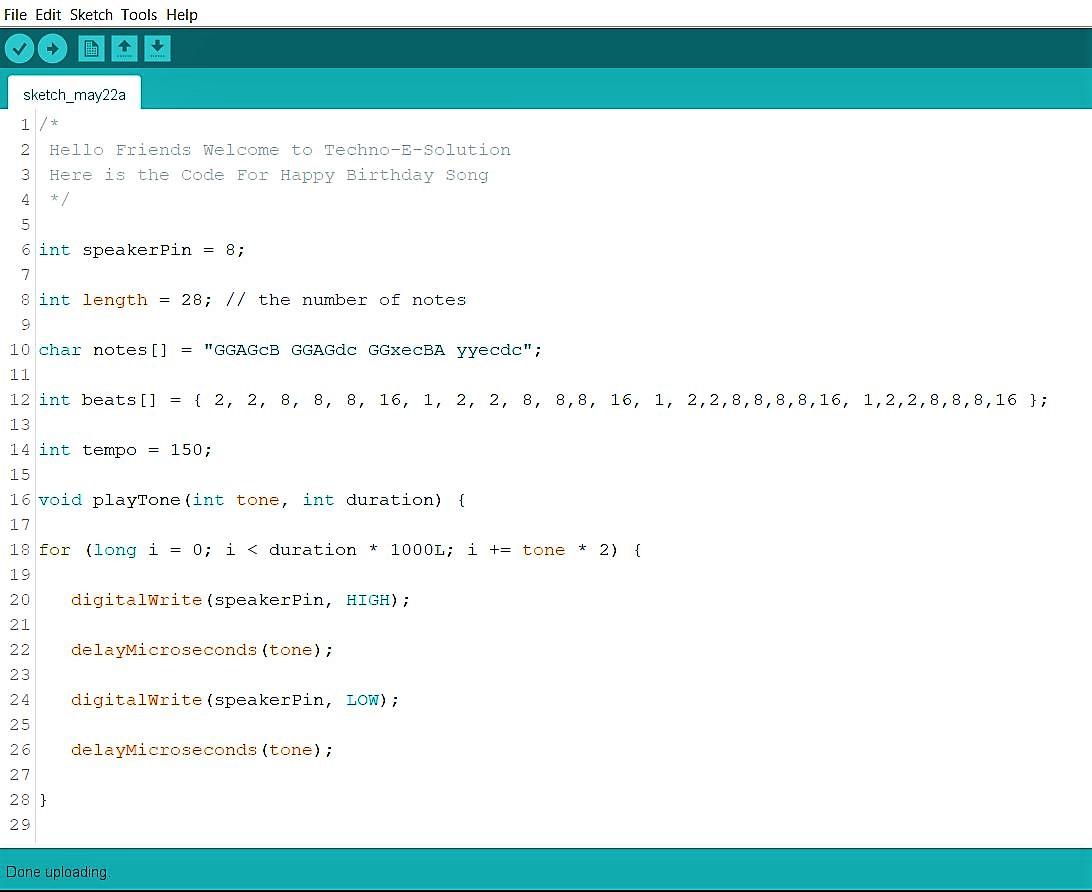Click the word 'length' on line 8
1092x892 pixels.
(x=115, y=300)
